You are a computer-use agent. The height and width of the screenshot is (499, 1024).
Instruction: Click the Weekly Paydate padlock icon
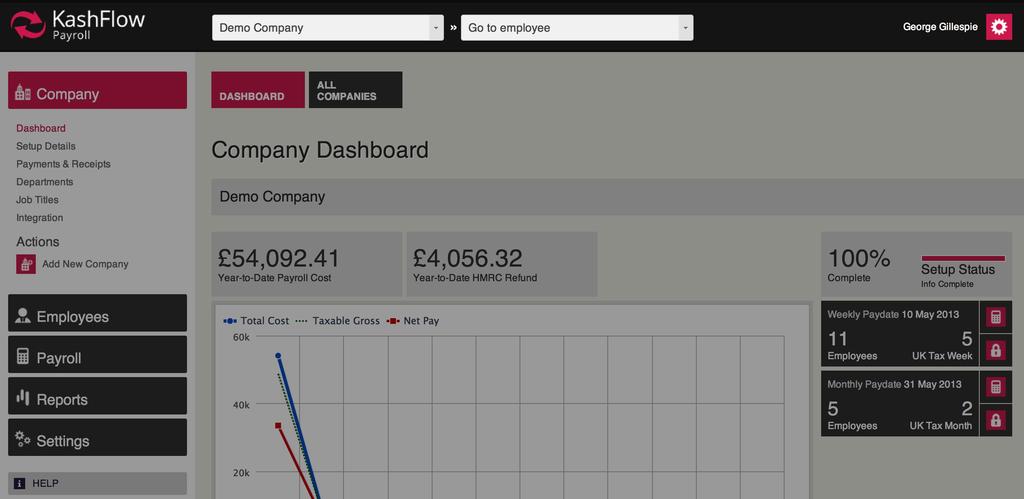coord(995,350)
